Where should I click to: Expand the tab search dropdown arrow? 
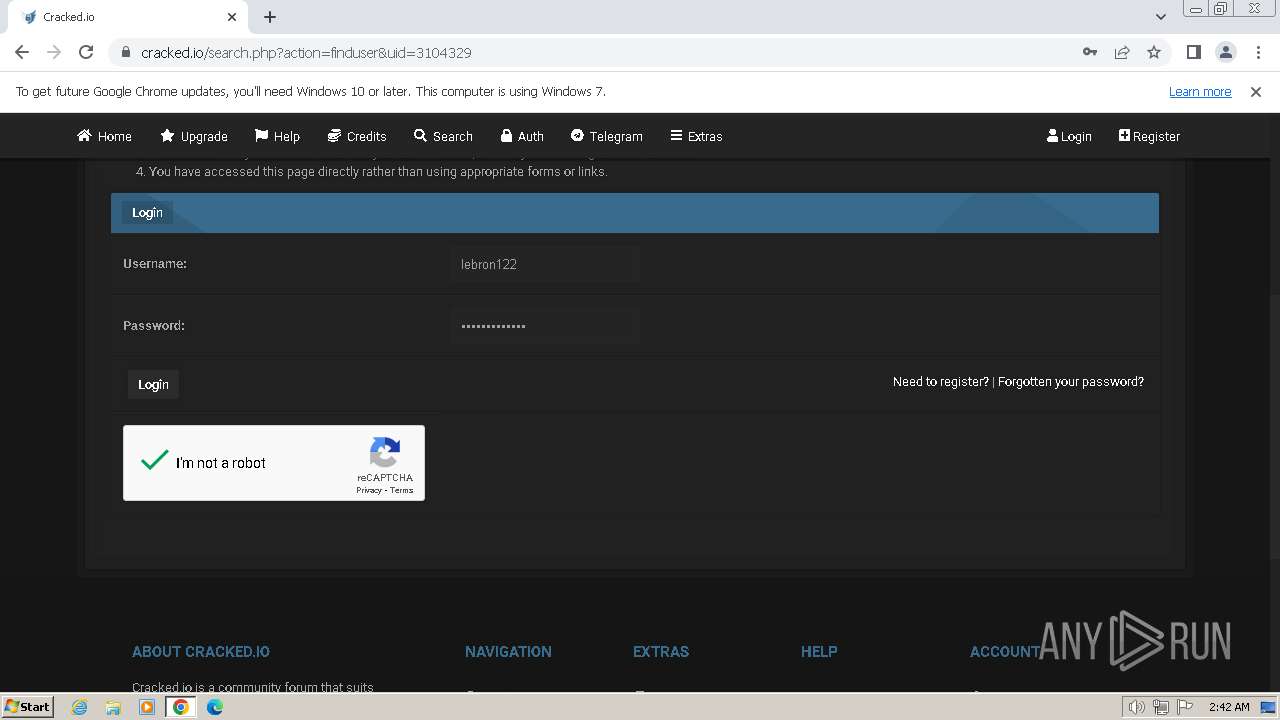(x=1160, y=17)
